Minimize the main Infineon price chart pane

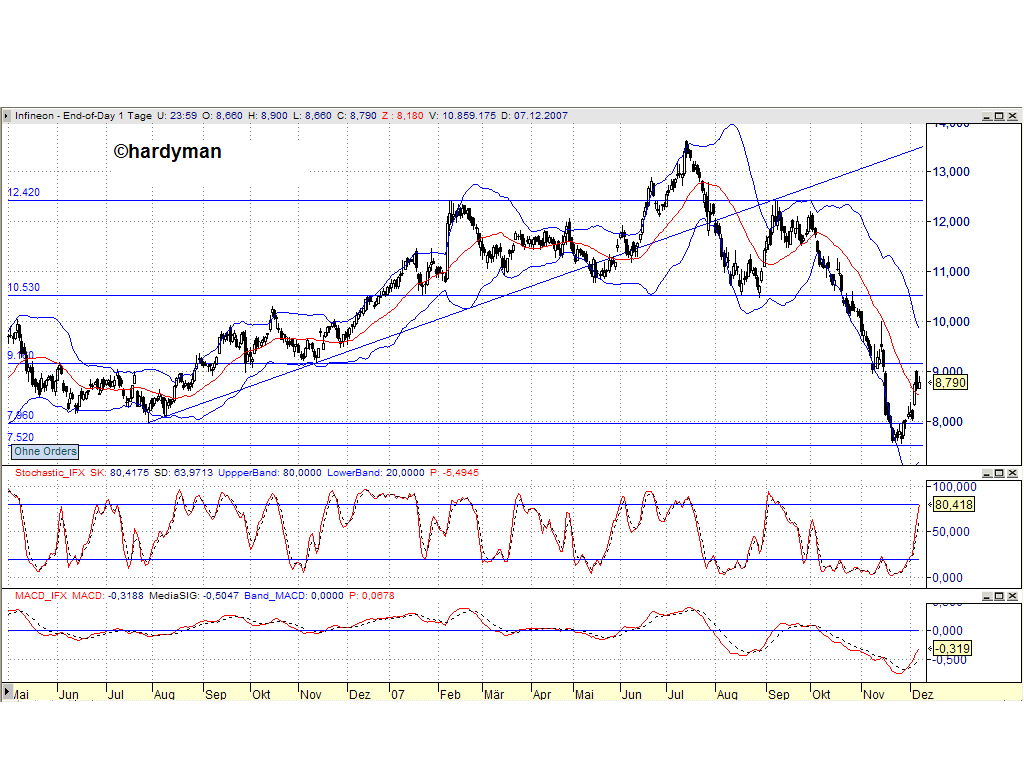coord(987,116)
